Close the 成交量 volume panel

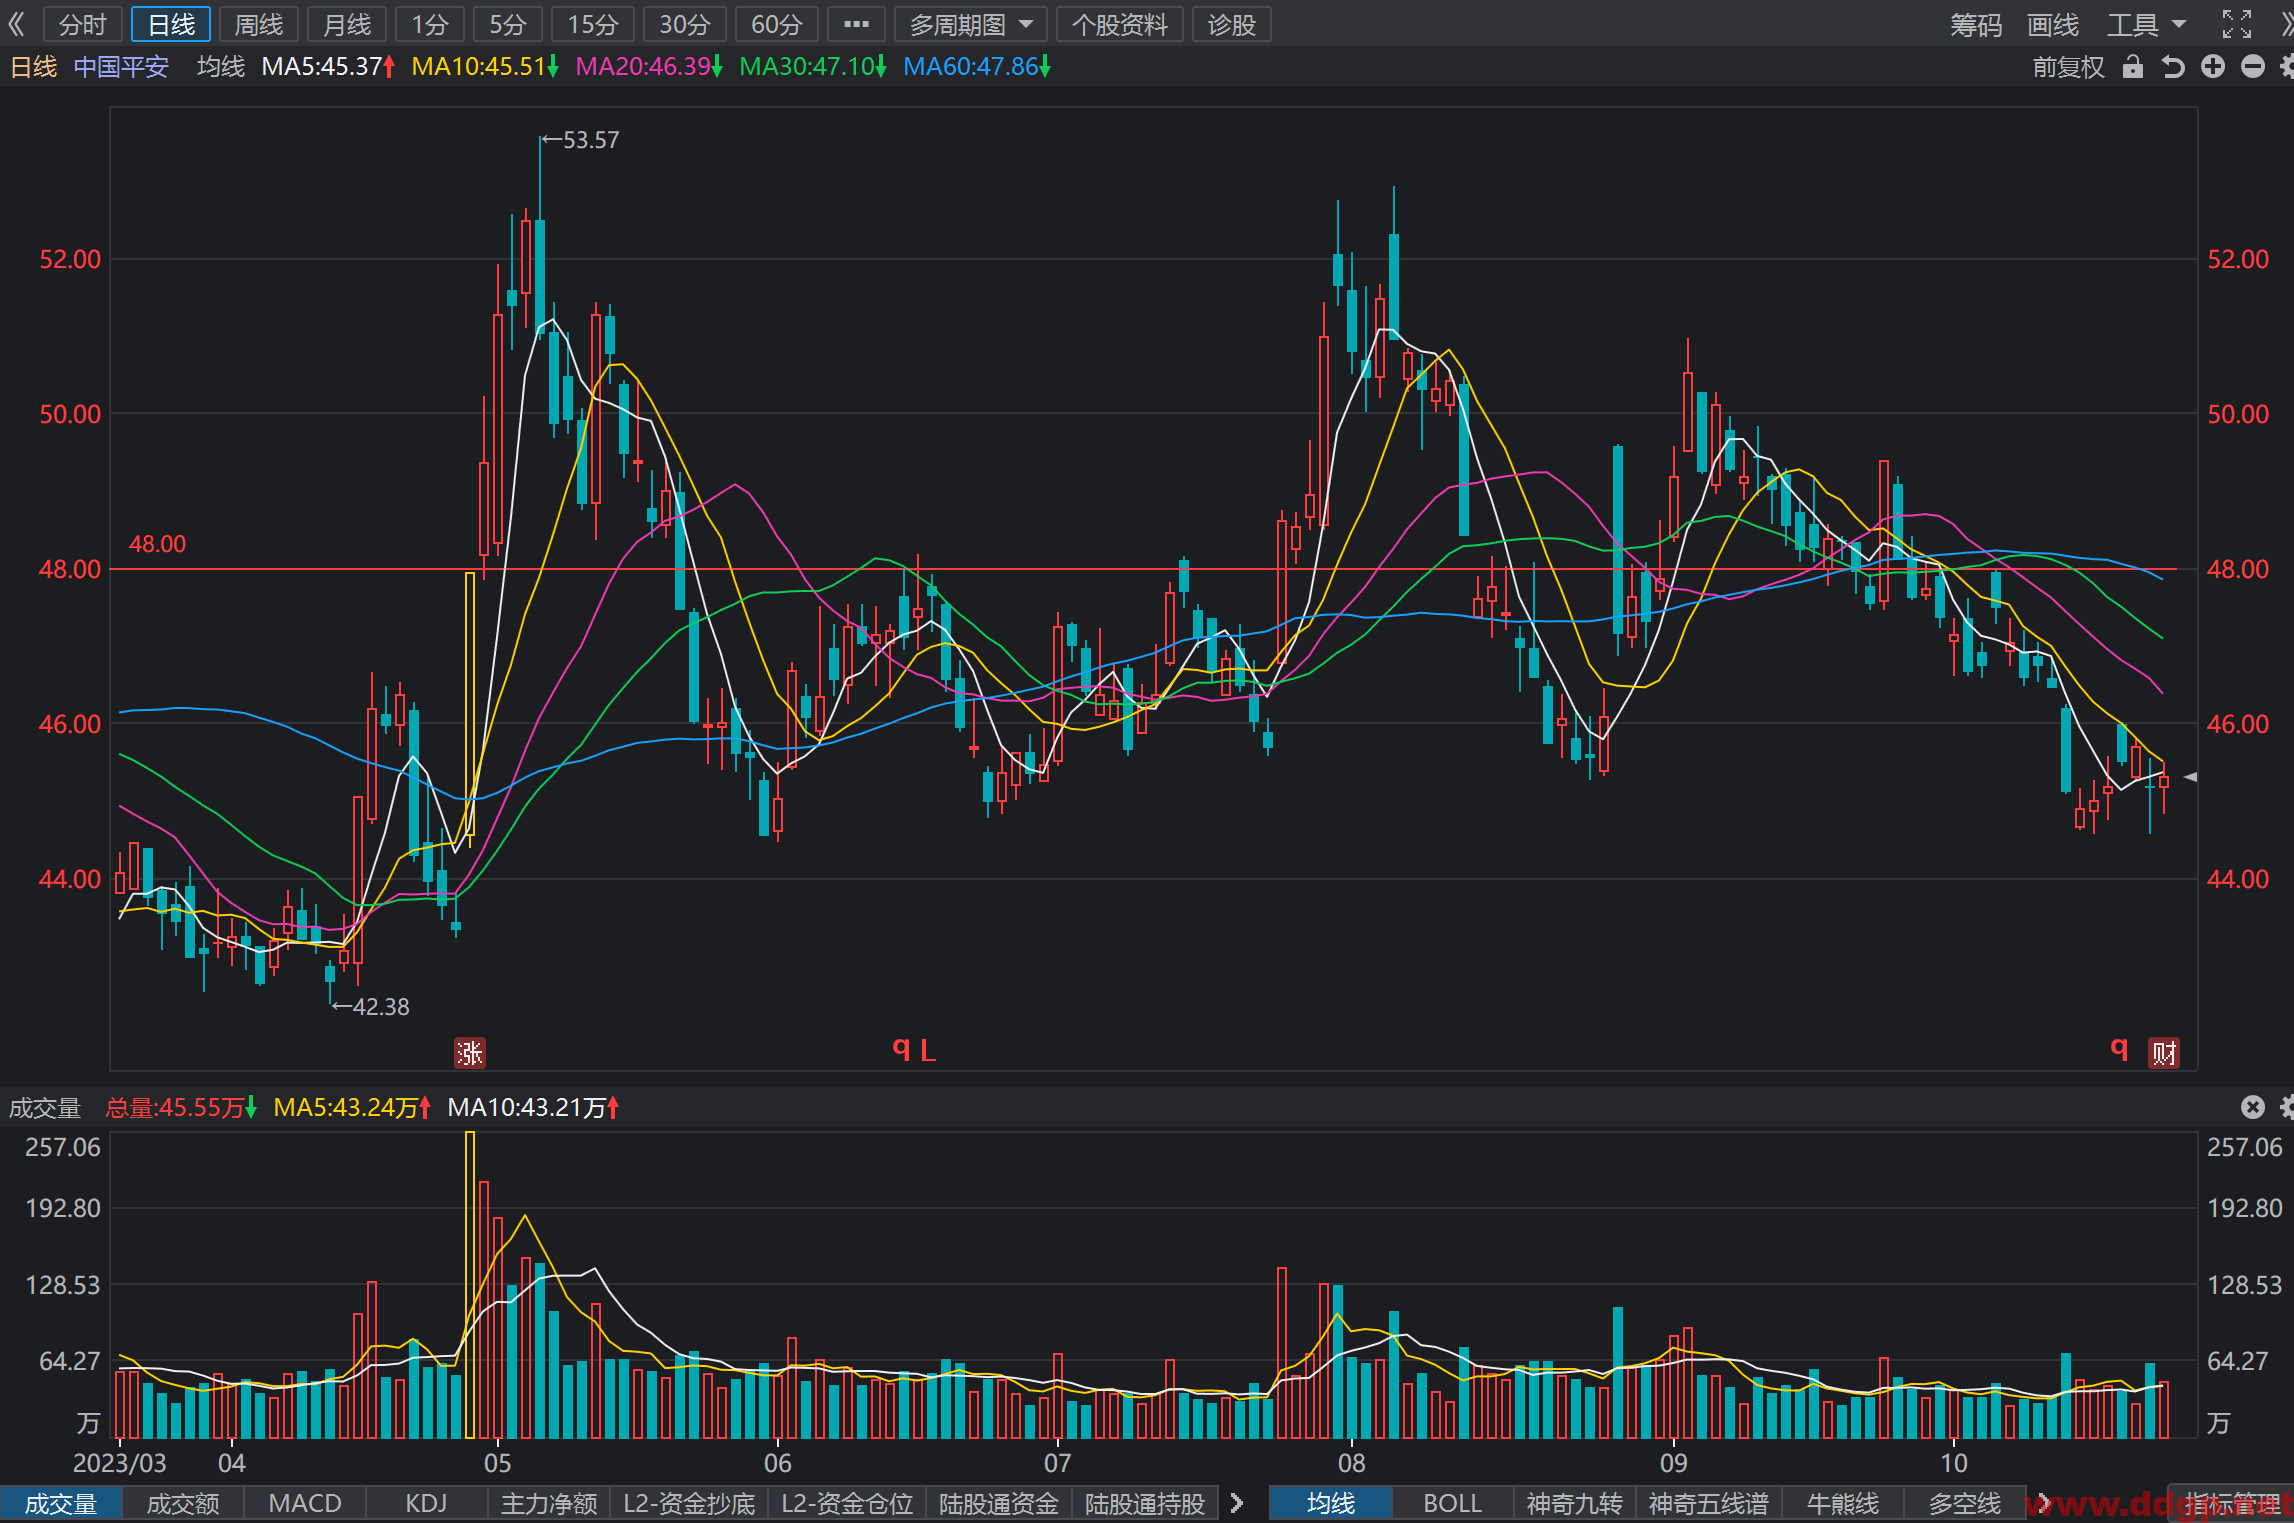pyautogui.click(x=2252, y=1107)
